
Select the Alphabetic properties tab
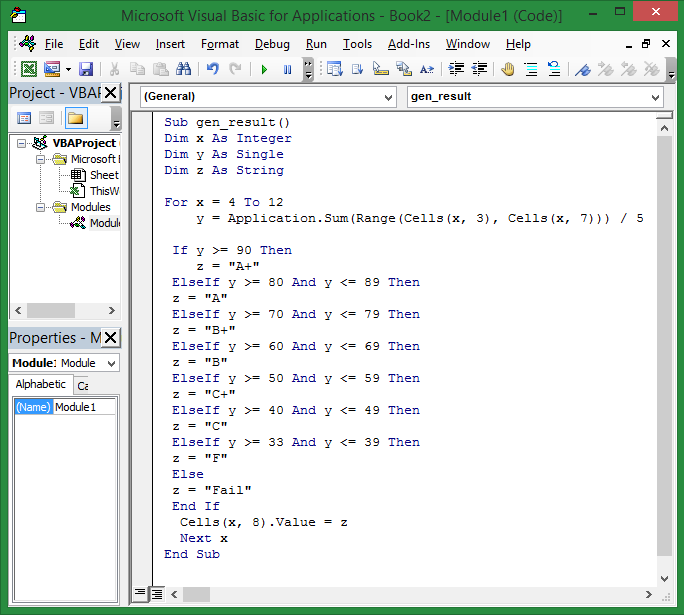41,384
